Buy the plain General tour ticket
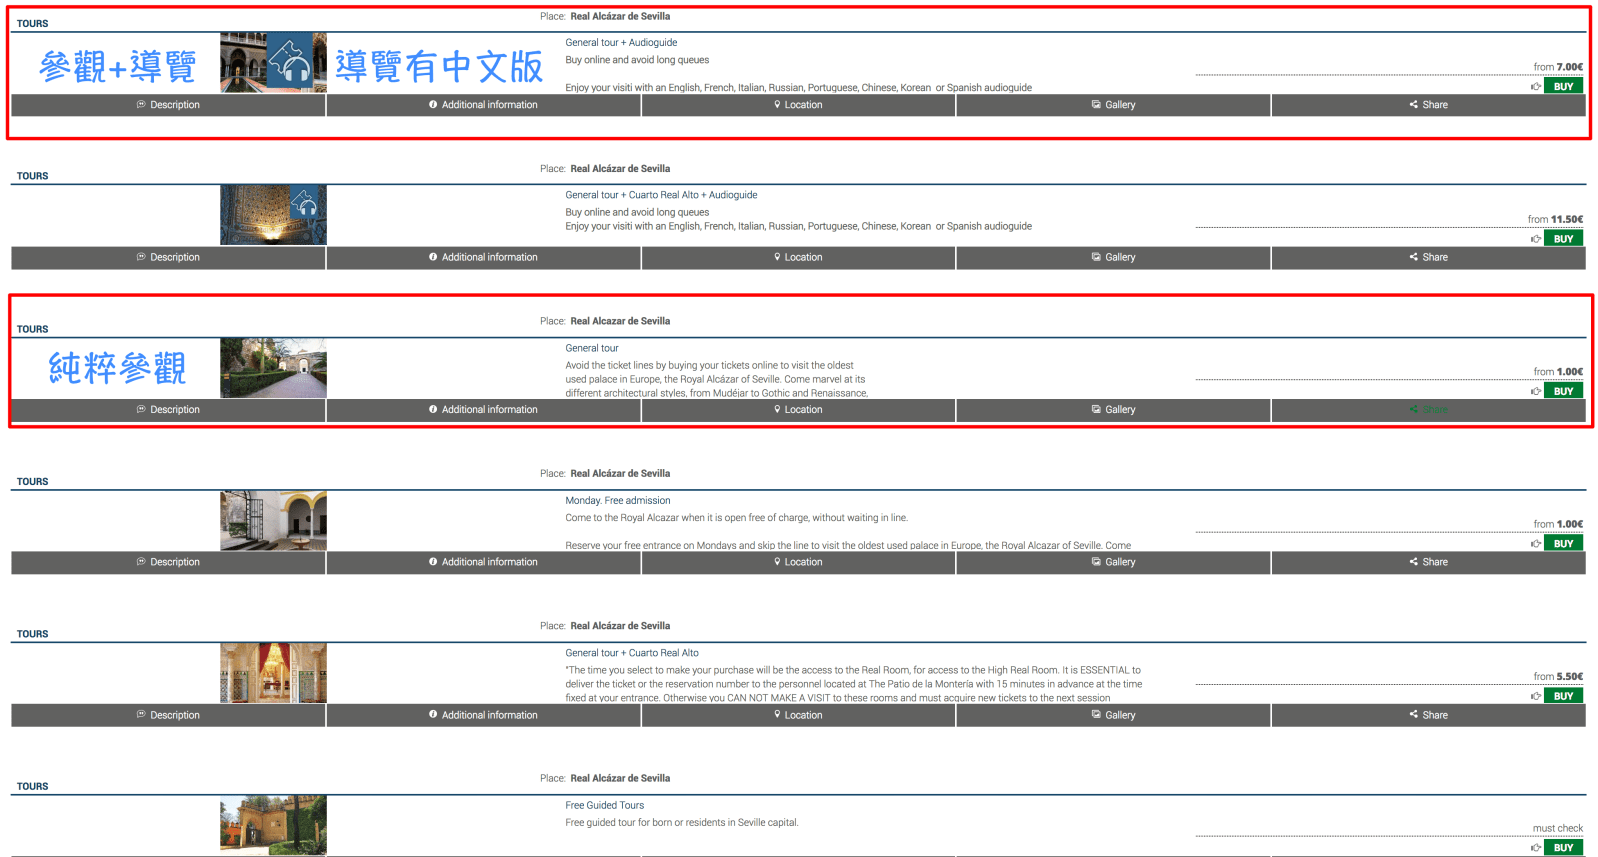1598x857 pixels. [1564, 392]
